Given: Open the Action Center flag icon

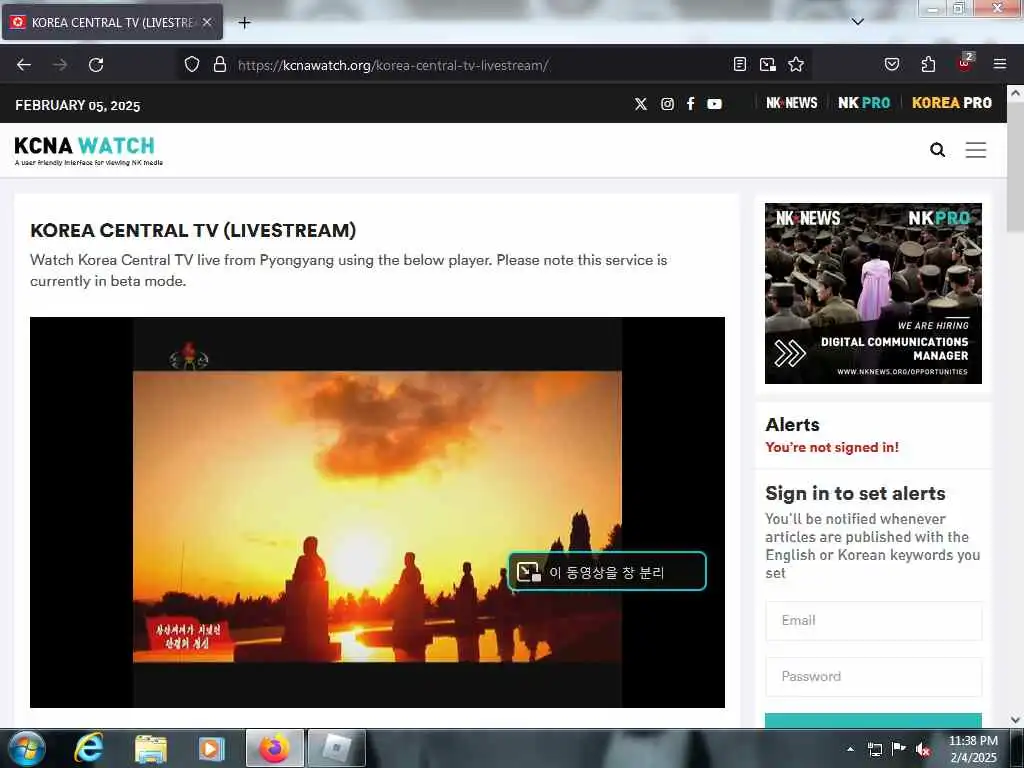Looking at the screenshot, I should coord(899,749).
